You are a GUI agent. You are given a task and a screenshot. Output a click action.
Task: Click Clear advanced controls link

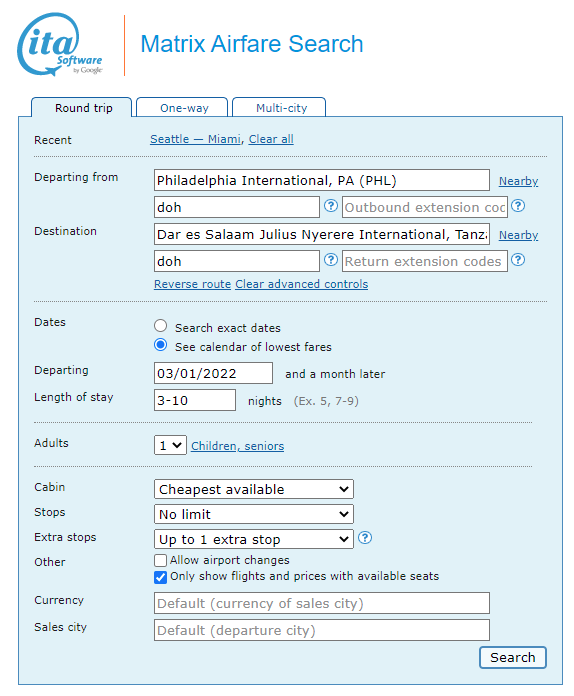pos(301,284)
